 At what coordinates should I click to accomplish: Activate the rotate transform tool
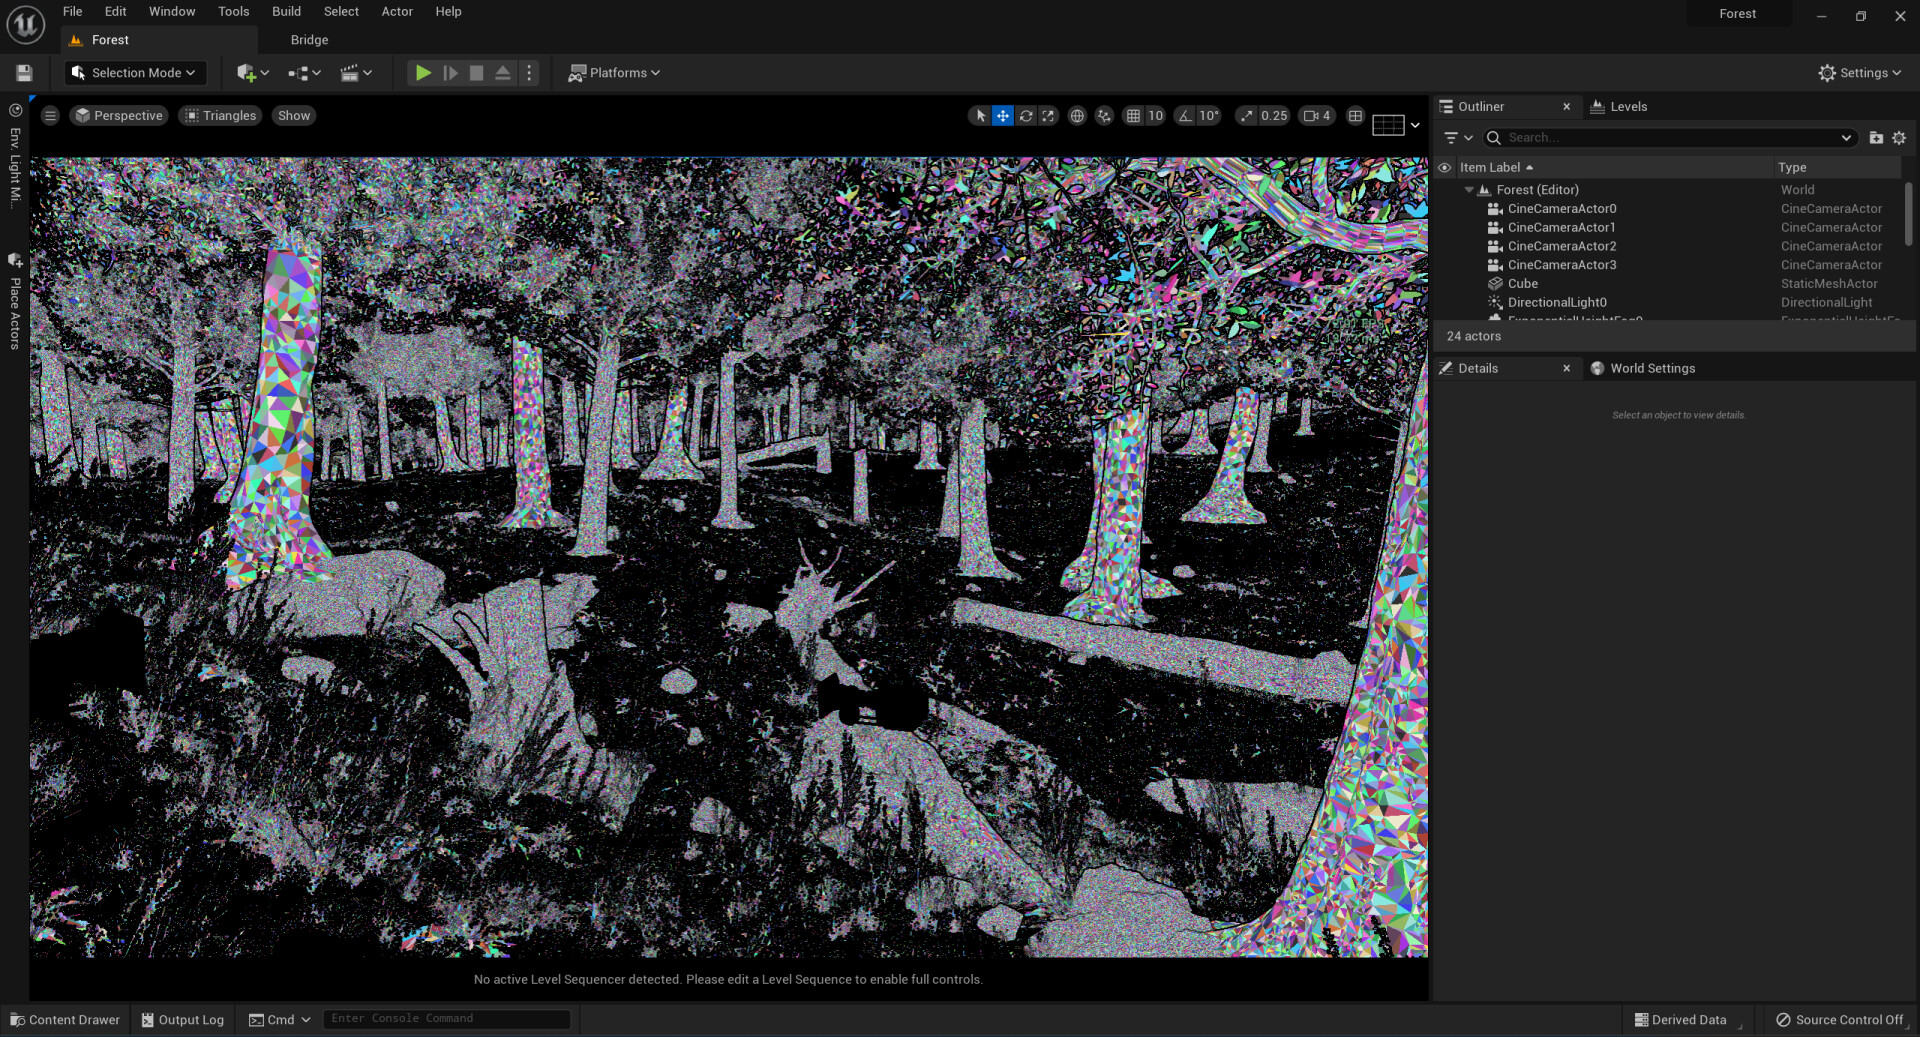click(1025, 116)
